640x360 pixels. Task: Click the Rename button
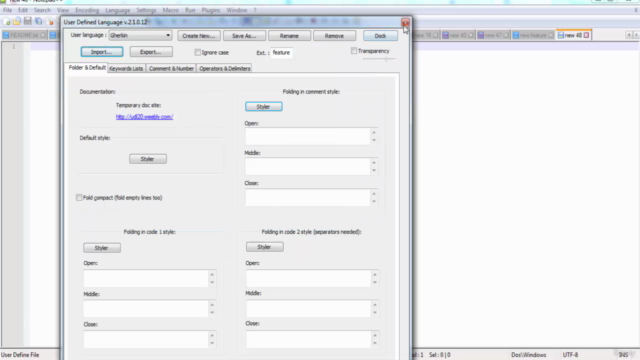click(x=289, y=36)
